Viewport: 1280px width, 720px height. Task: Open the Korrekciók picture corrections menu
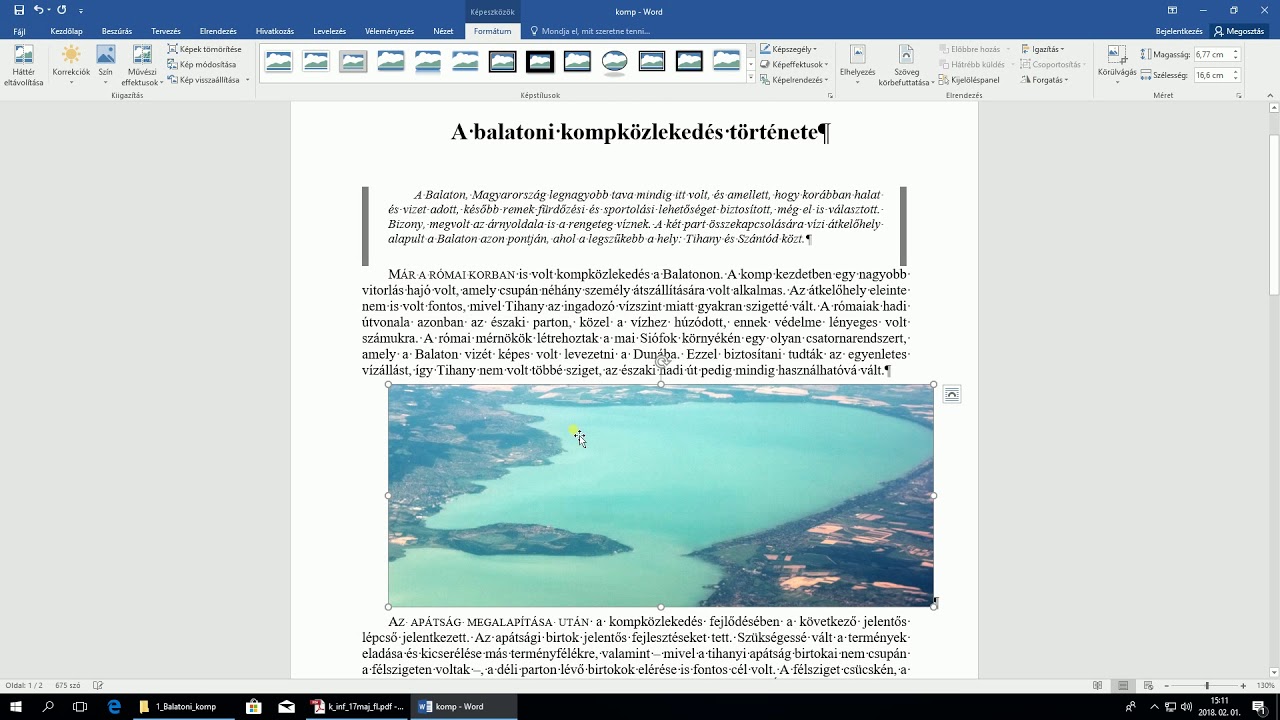click(x=71, y=65)
